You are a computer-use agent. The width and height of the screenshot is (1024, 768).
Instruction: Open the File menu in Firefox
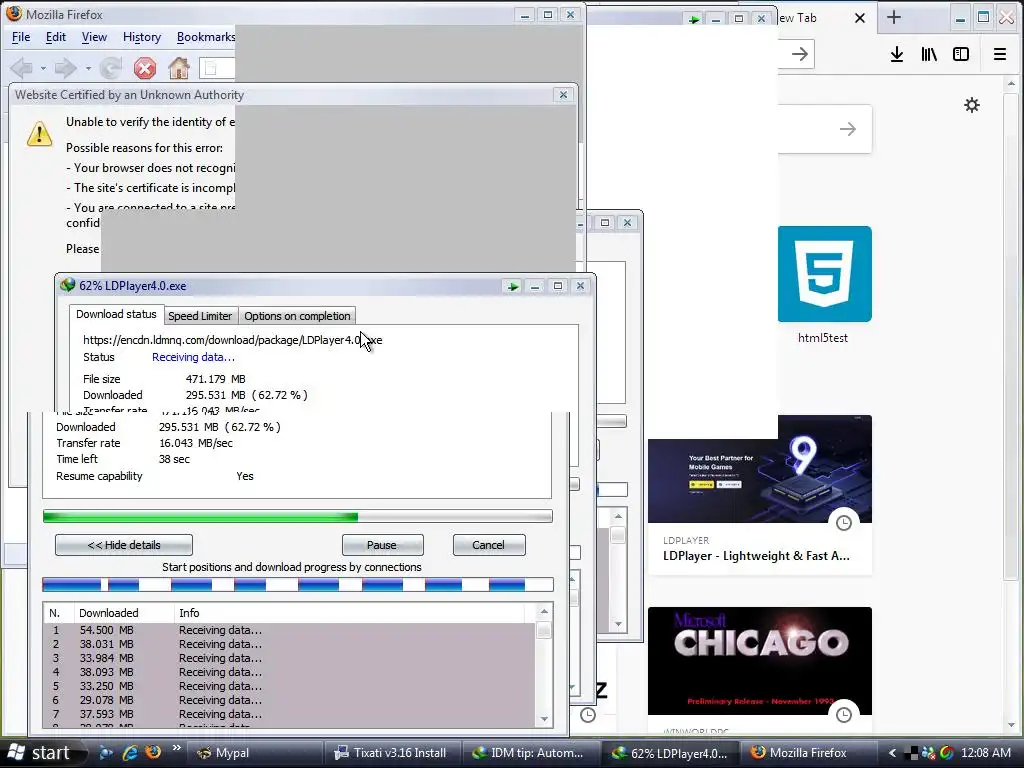coord(21,37)
